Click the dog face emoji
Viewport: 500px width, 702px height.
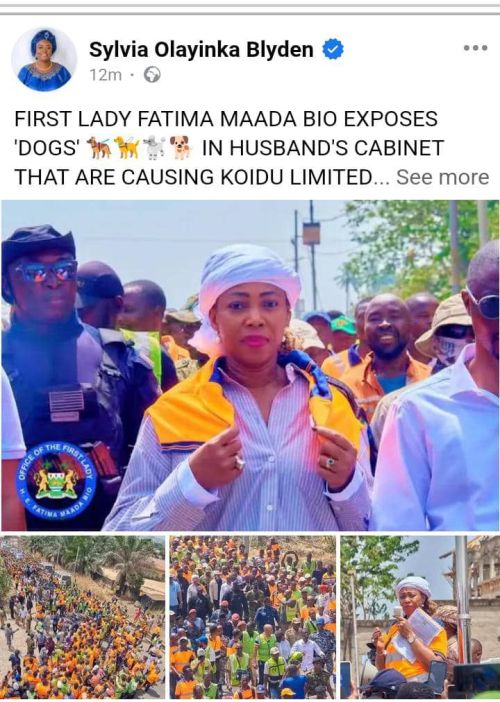coord(181,148)
